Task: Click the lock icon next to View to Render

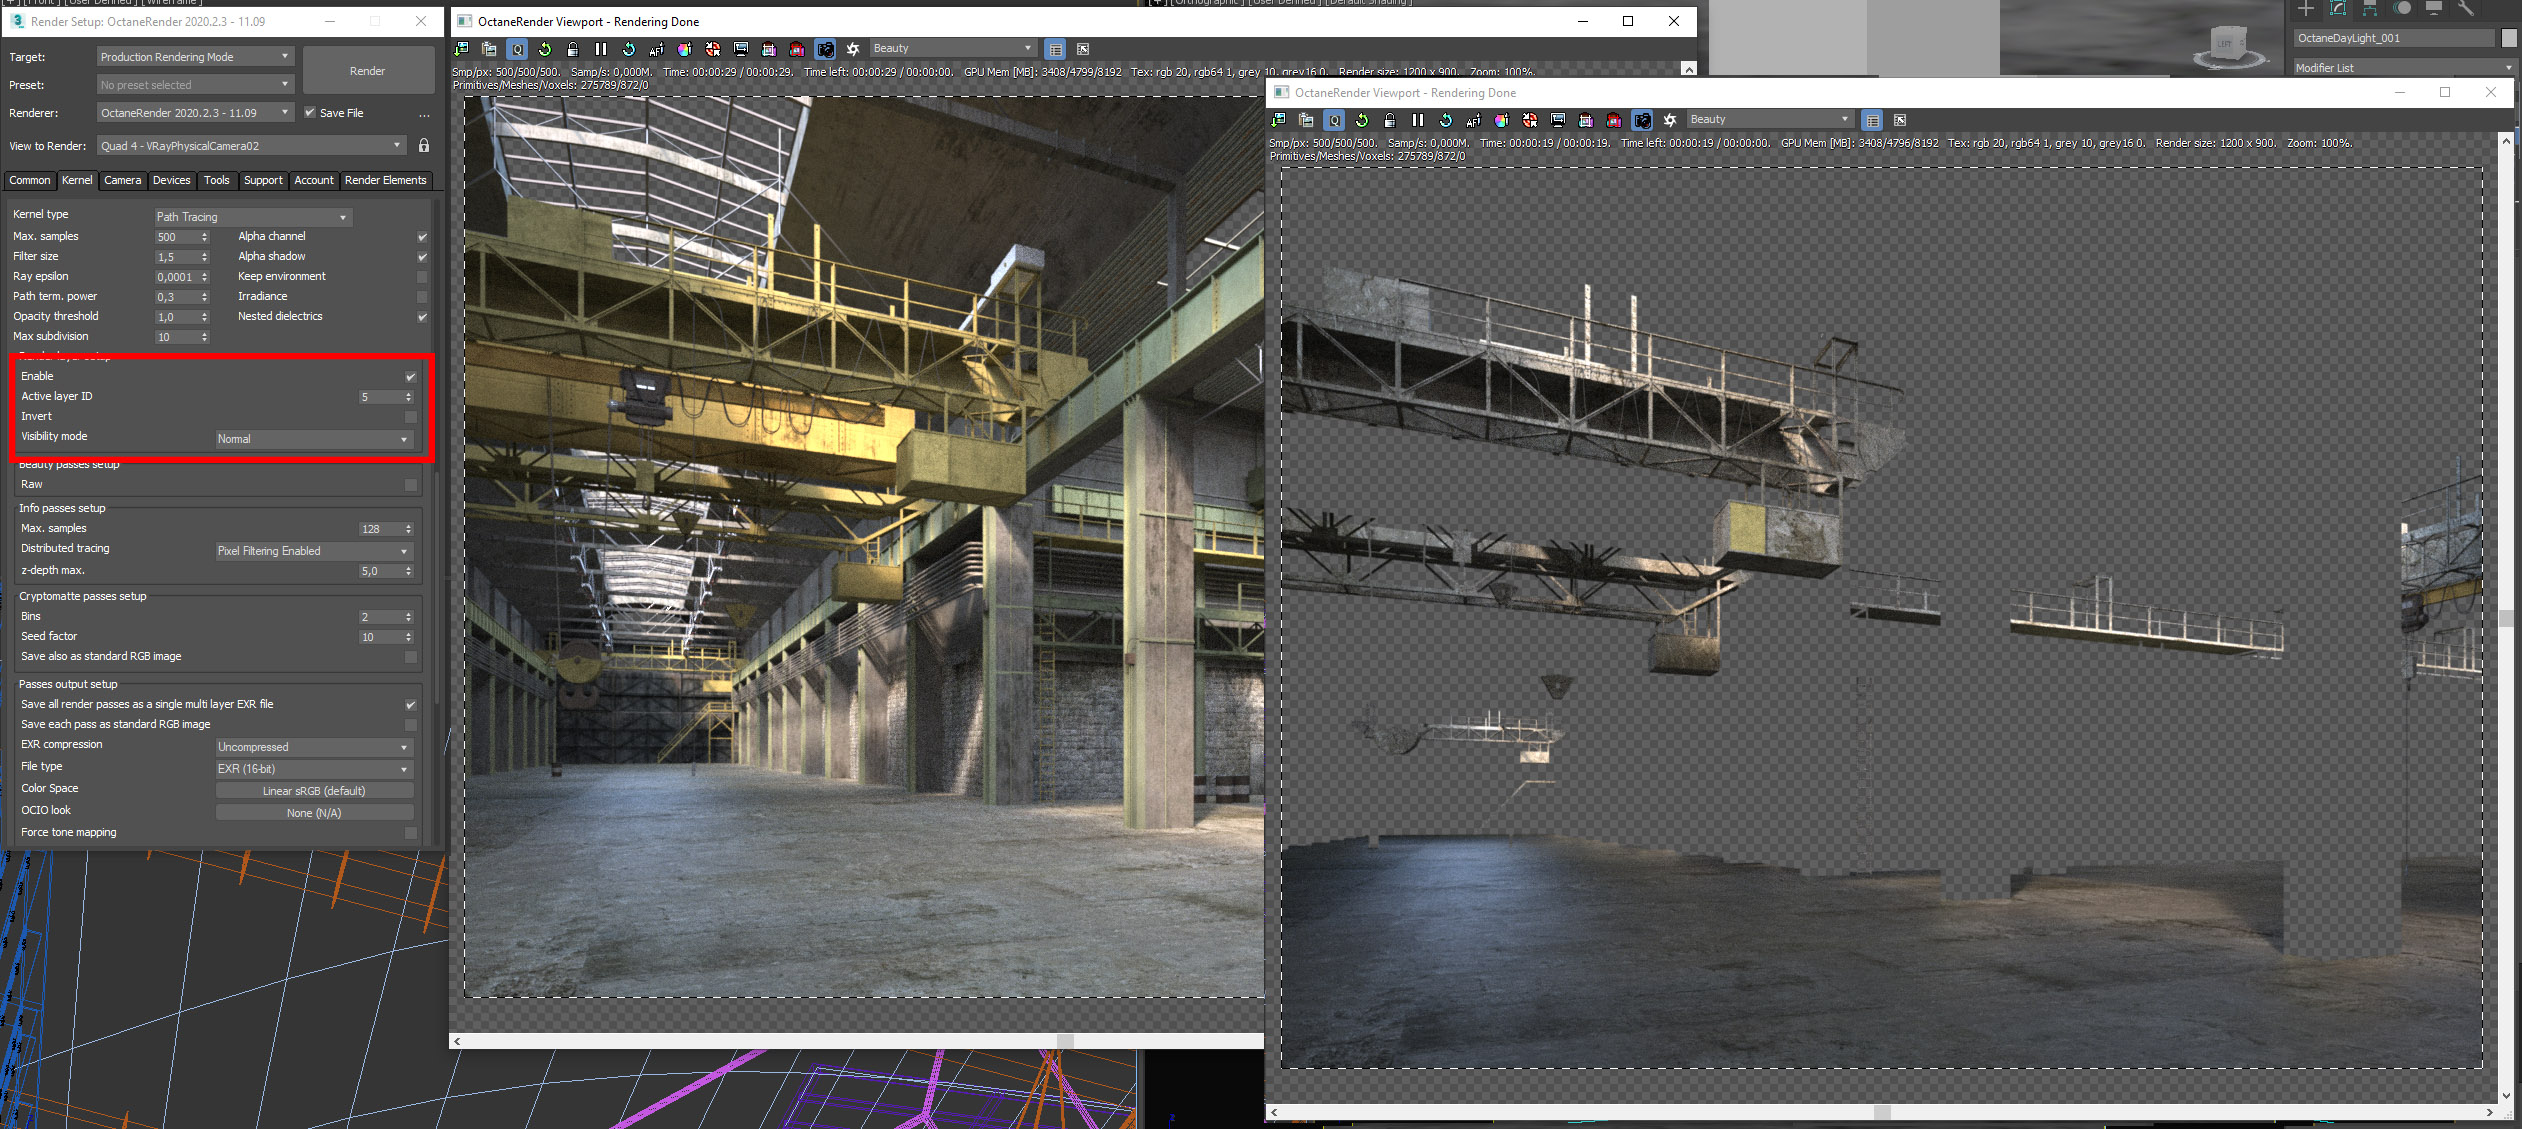Action: tap(424, 146)
